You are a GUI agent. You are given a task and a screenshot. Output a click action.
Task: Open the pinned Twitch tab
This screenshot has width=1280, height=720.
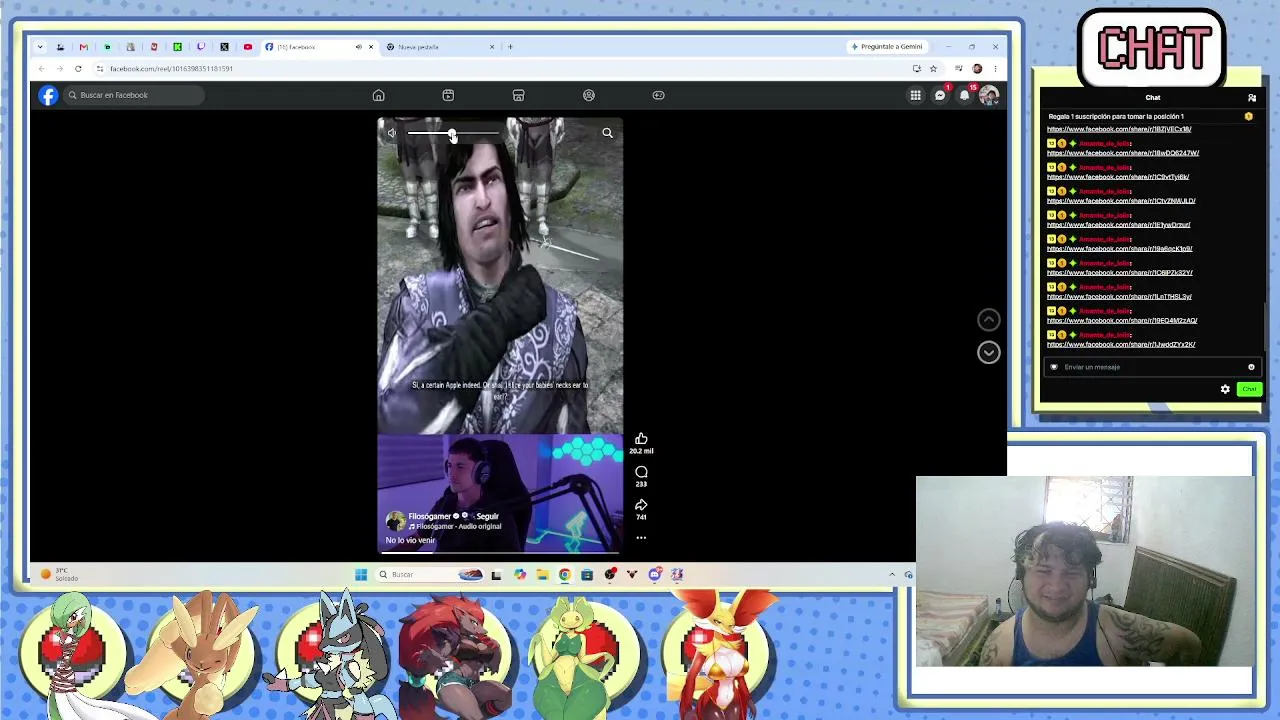201,47
